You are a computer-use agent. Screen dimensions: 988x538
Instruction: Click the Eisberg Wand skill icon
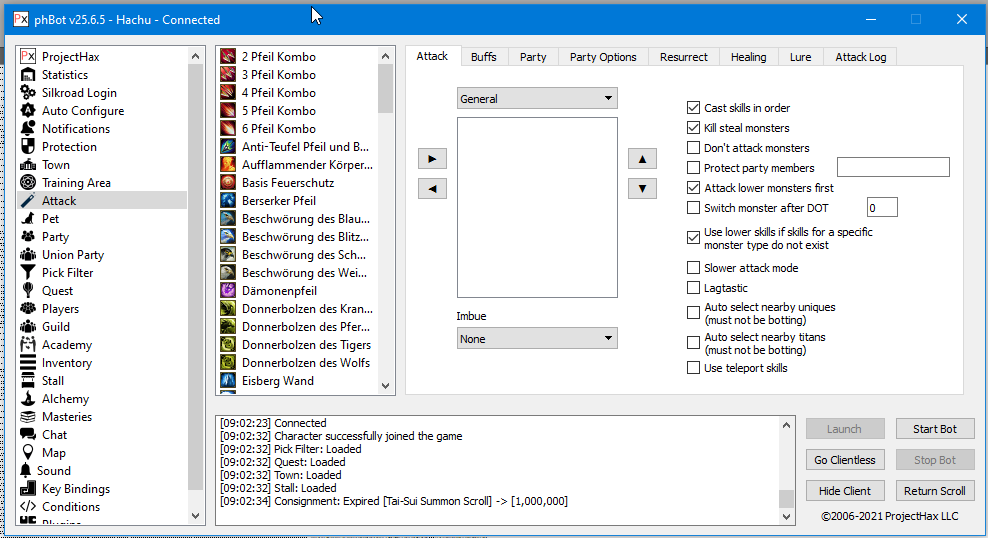(228, 381)
